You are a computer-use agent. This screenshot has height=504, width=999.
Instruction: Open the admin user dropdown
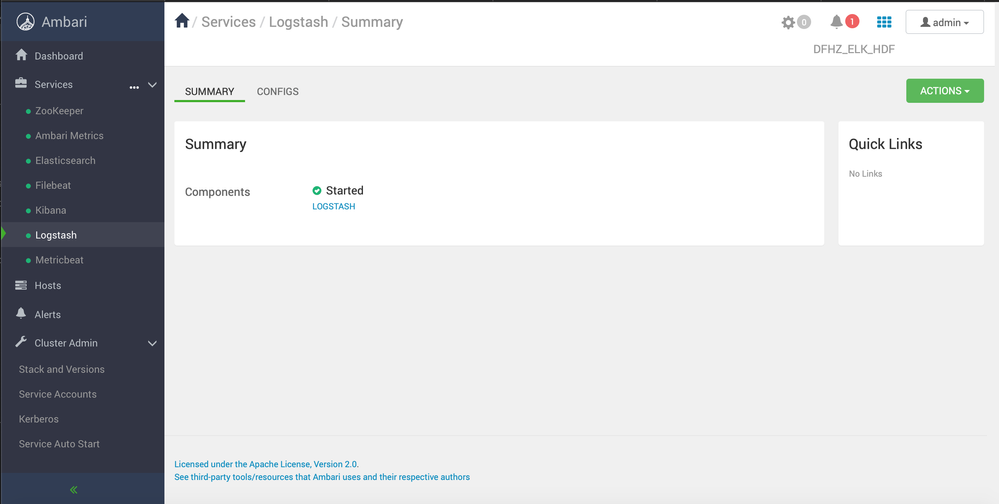point(944,22)
